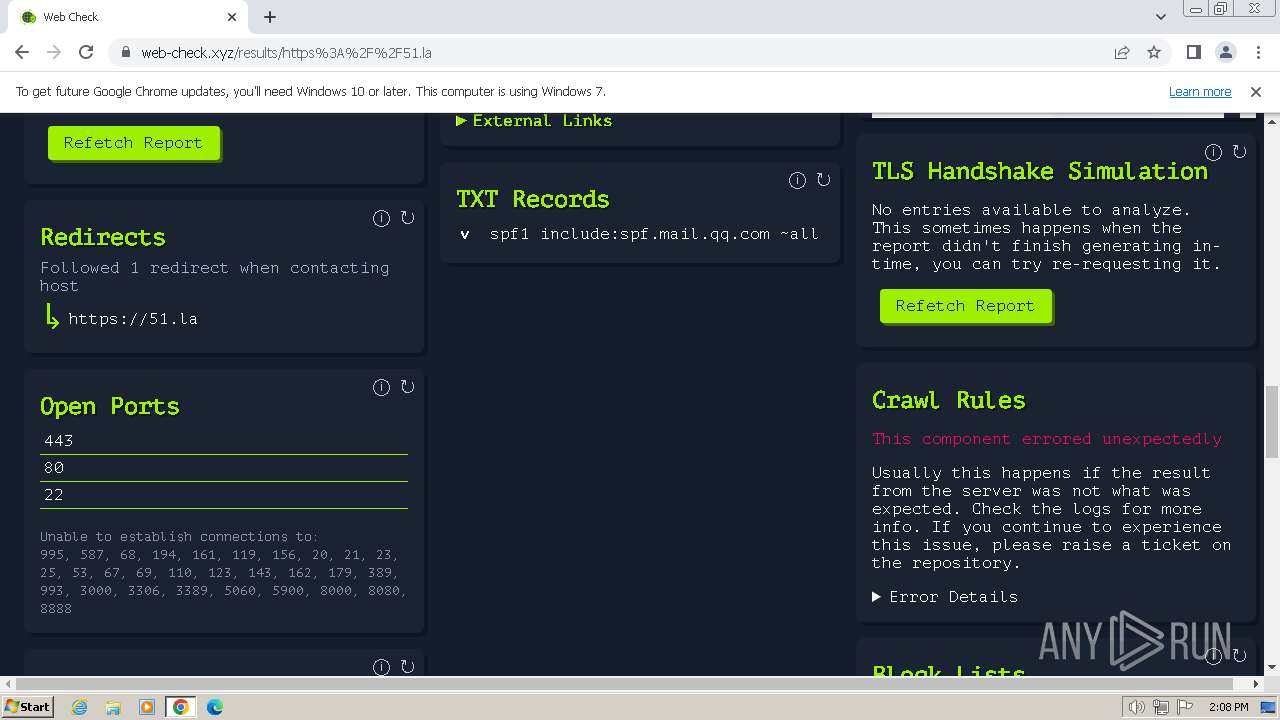1280x720 pixels.
Task: Dismiss the Chrome update notice
Action: [x=1256, y=91]
